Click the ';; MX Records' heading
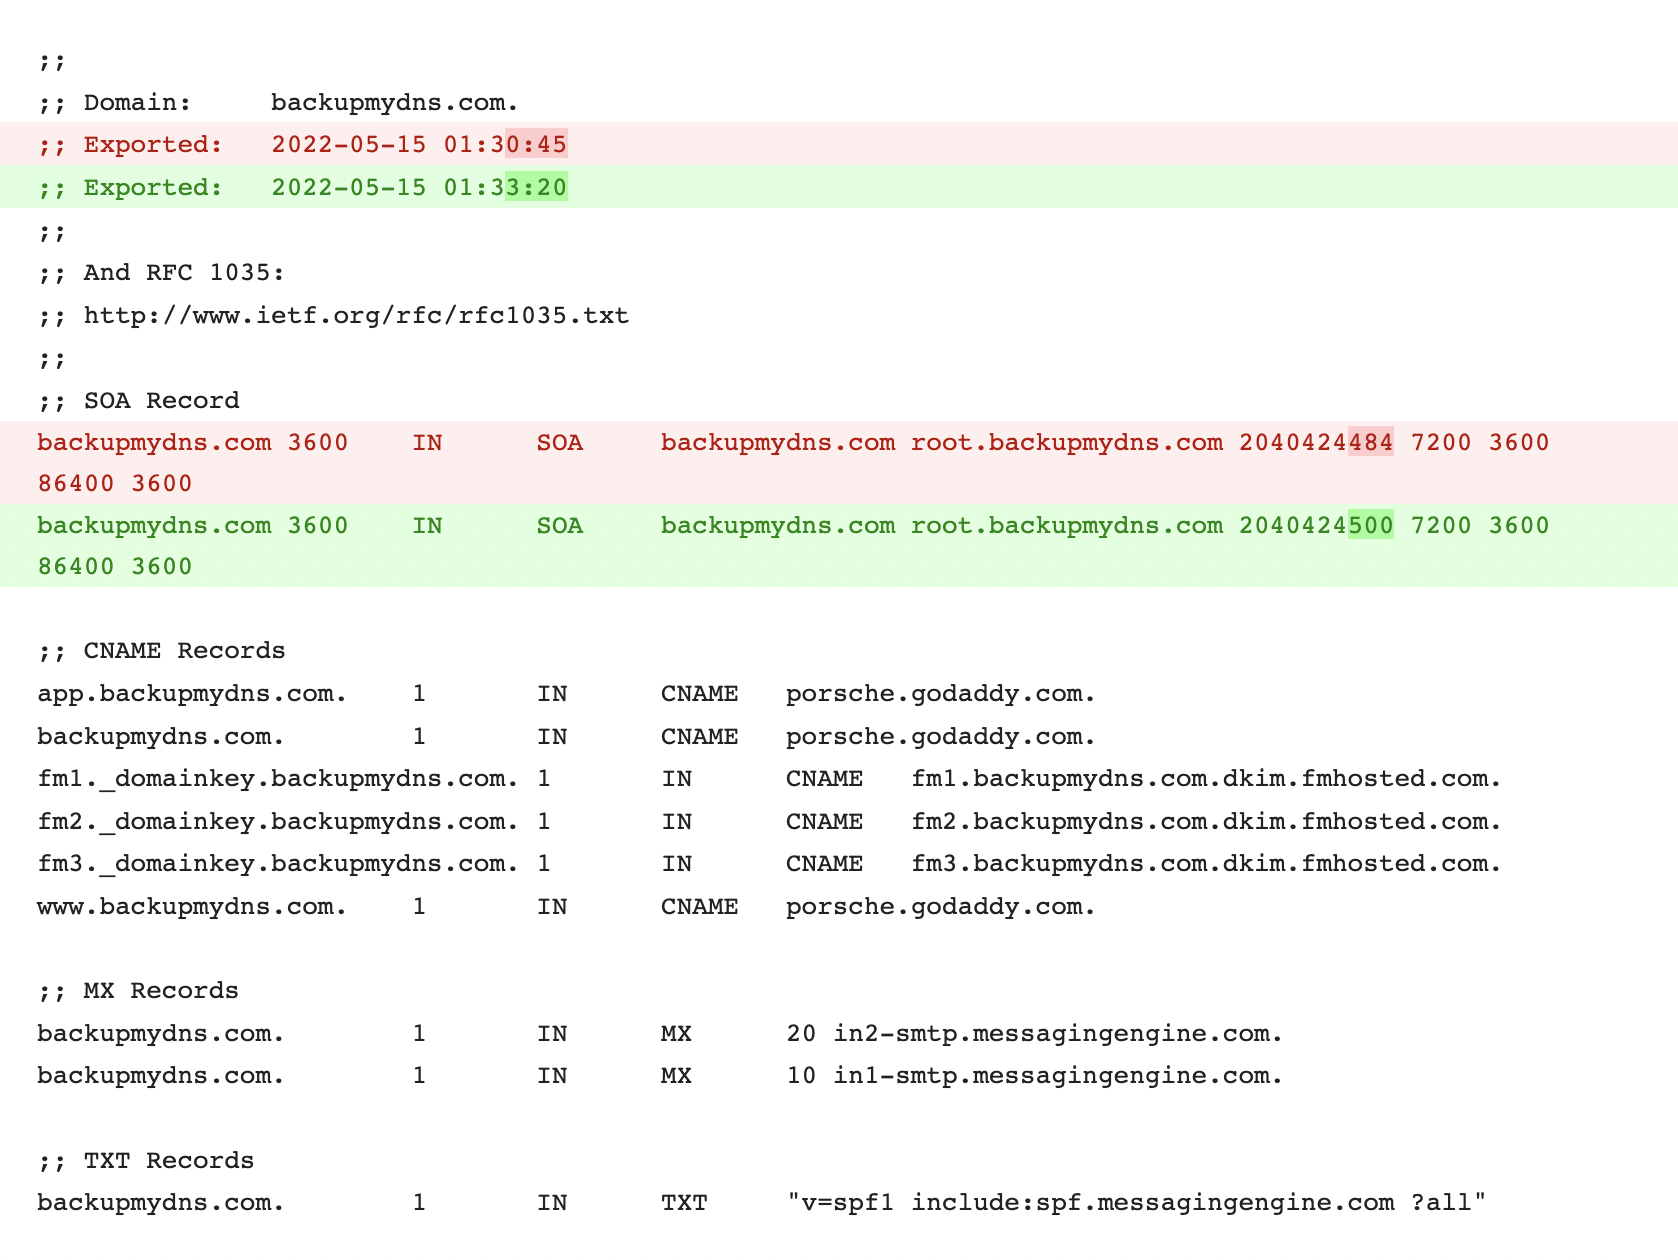Image resolution: width=1678 pixels, height=1260 pixels. (x=138, y=990)
